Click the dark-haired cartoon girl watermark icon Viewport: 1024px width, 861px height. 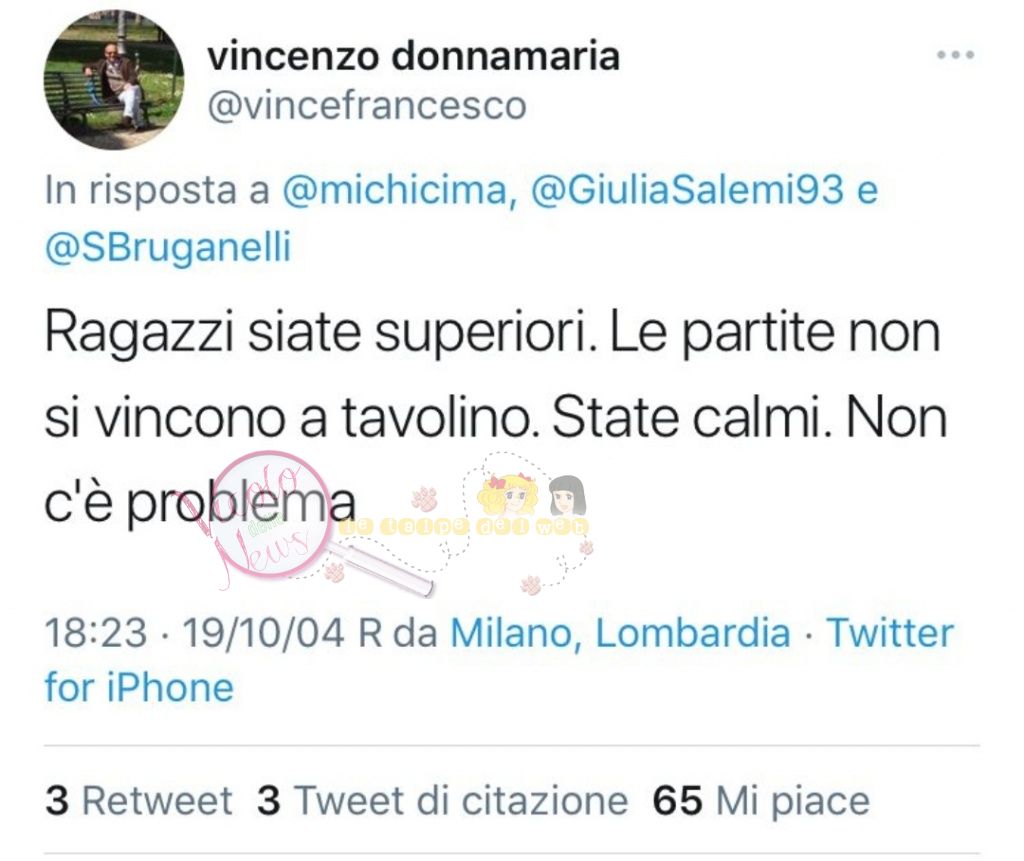pos(566,496)
